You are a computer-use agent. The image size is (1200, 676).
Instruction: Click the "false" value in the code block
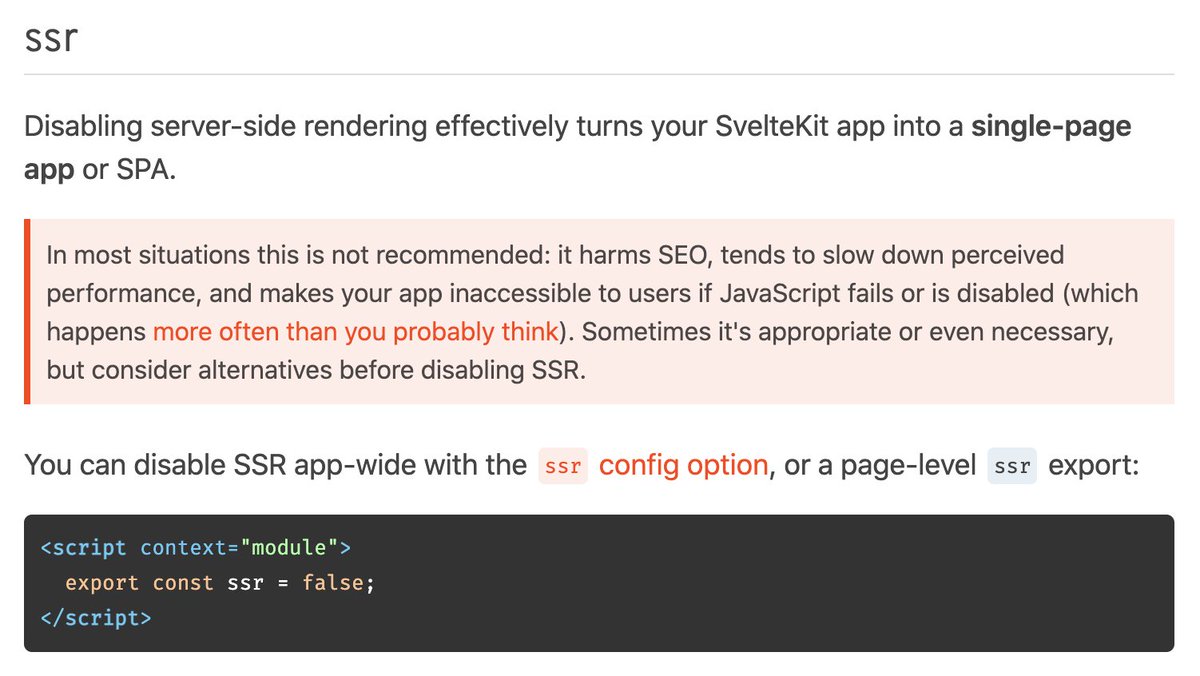pyautogui.click(x=334, y=582)
